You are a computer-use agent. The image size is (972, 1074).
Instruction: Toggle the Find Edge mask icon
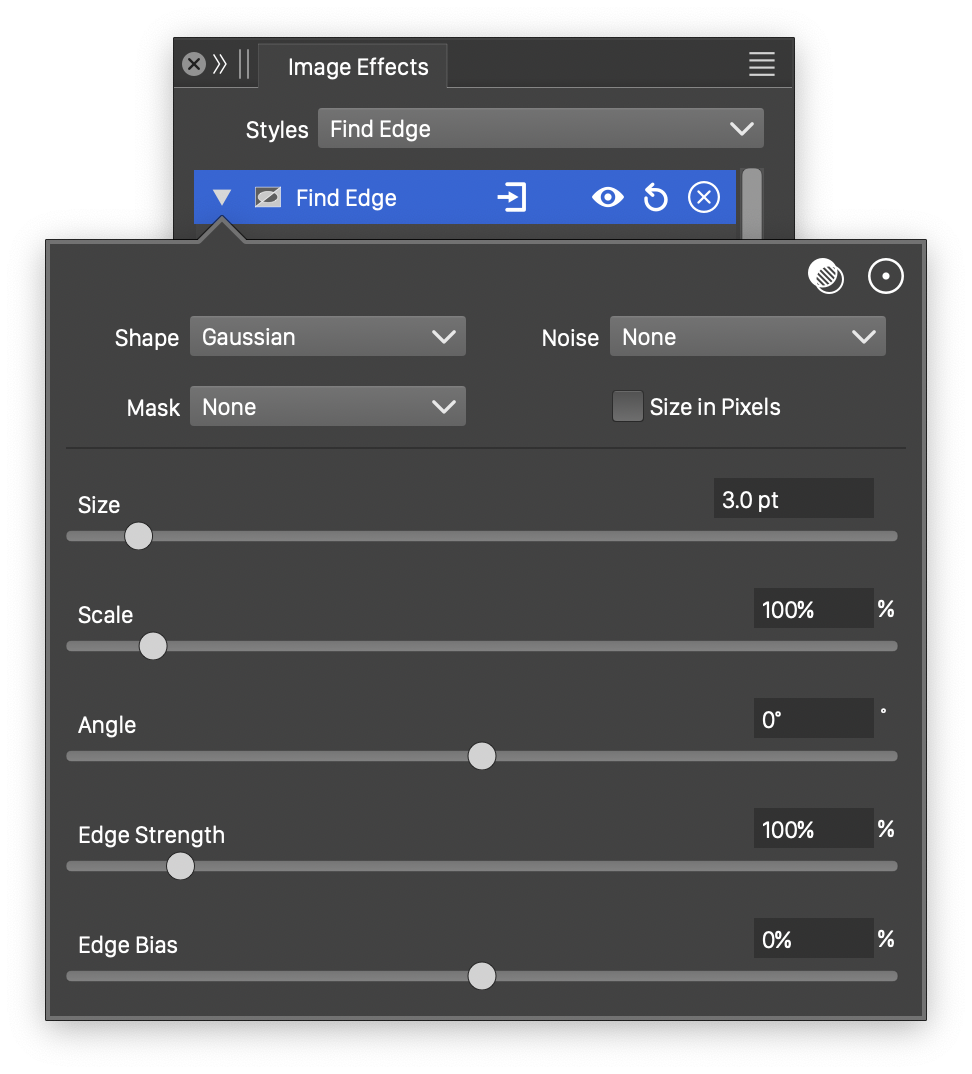point(267,198)
